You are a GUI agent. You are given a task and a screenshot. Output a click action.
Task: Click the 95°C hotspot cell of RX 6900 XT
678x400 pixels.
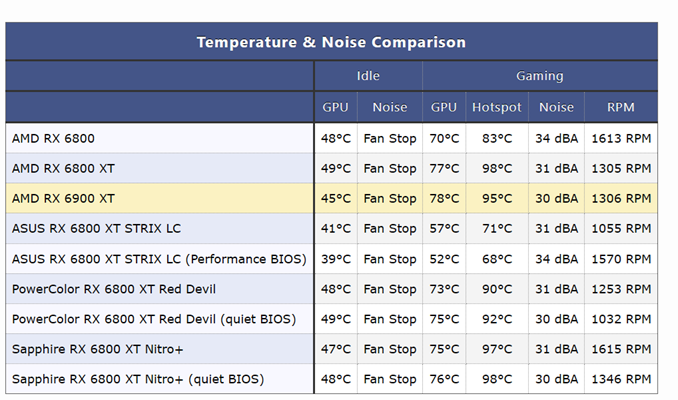[497, 198]
